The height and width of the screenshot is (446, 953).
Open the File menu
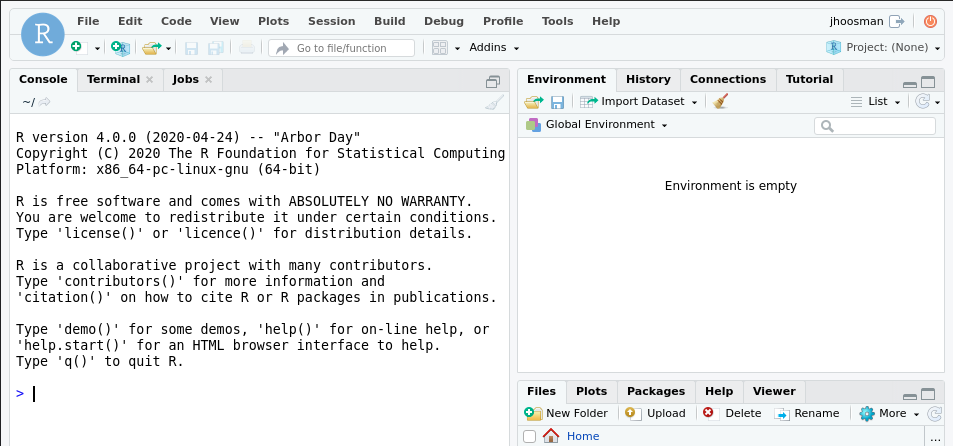[88, 21]
